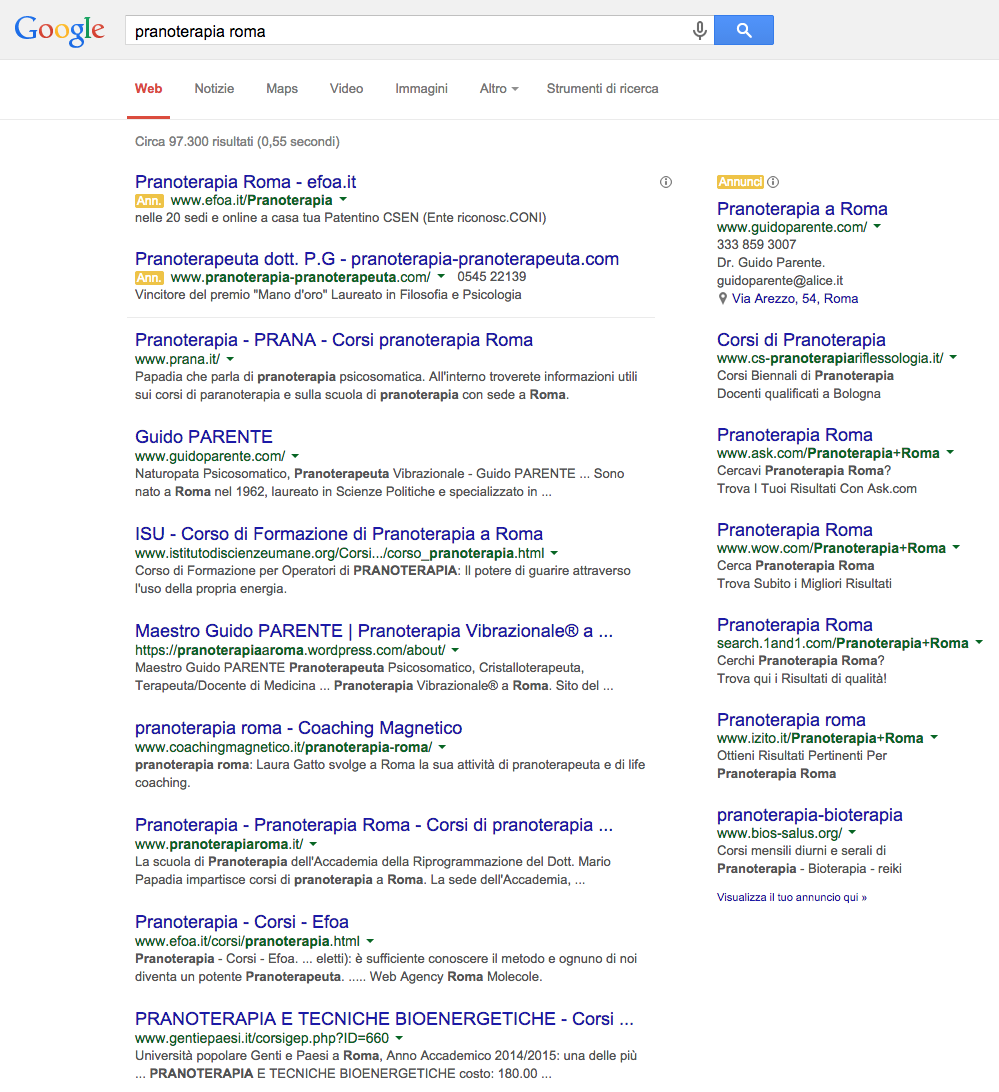The height and width of the screenshot is (1092, 999).
Task: Click Visualizza il tuo annuncio qui
Action: 791,897
